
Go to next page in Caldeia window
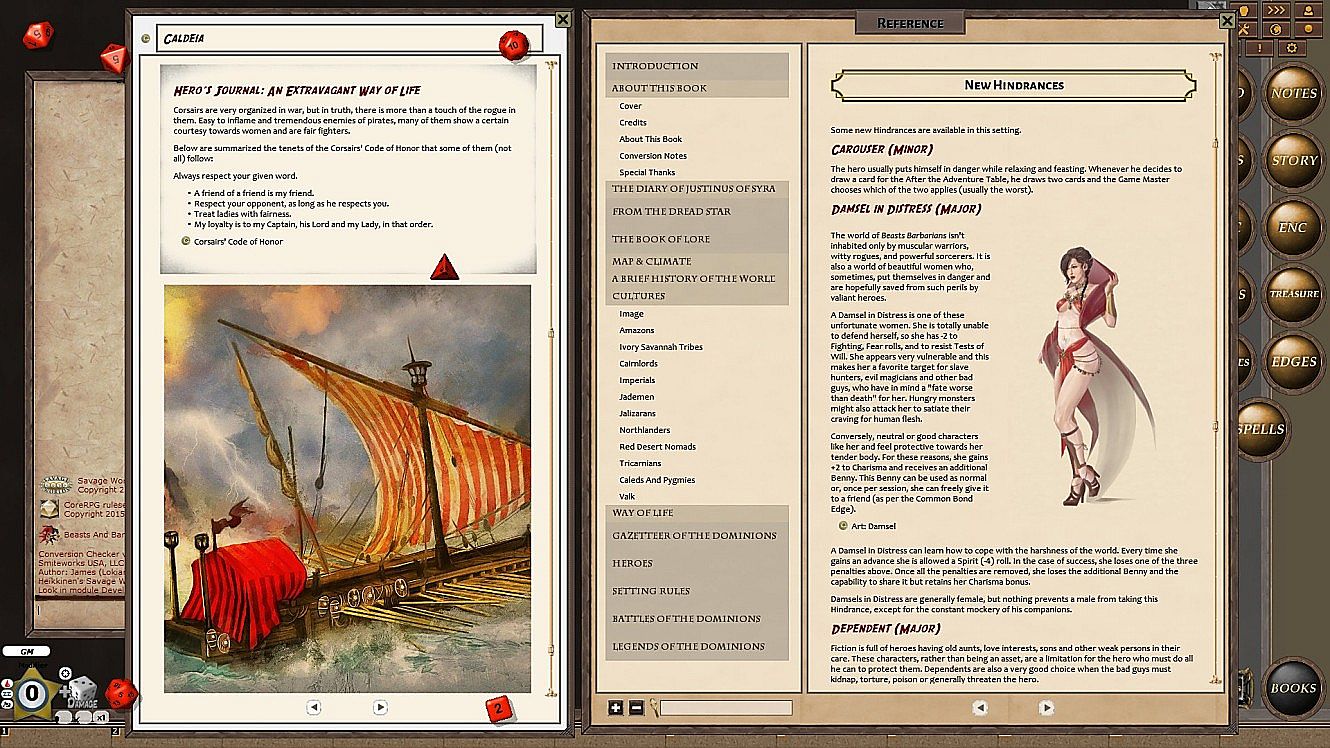pos(380,707)
